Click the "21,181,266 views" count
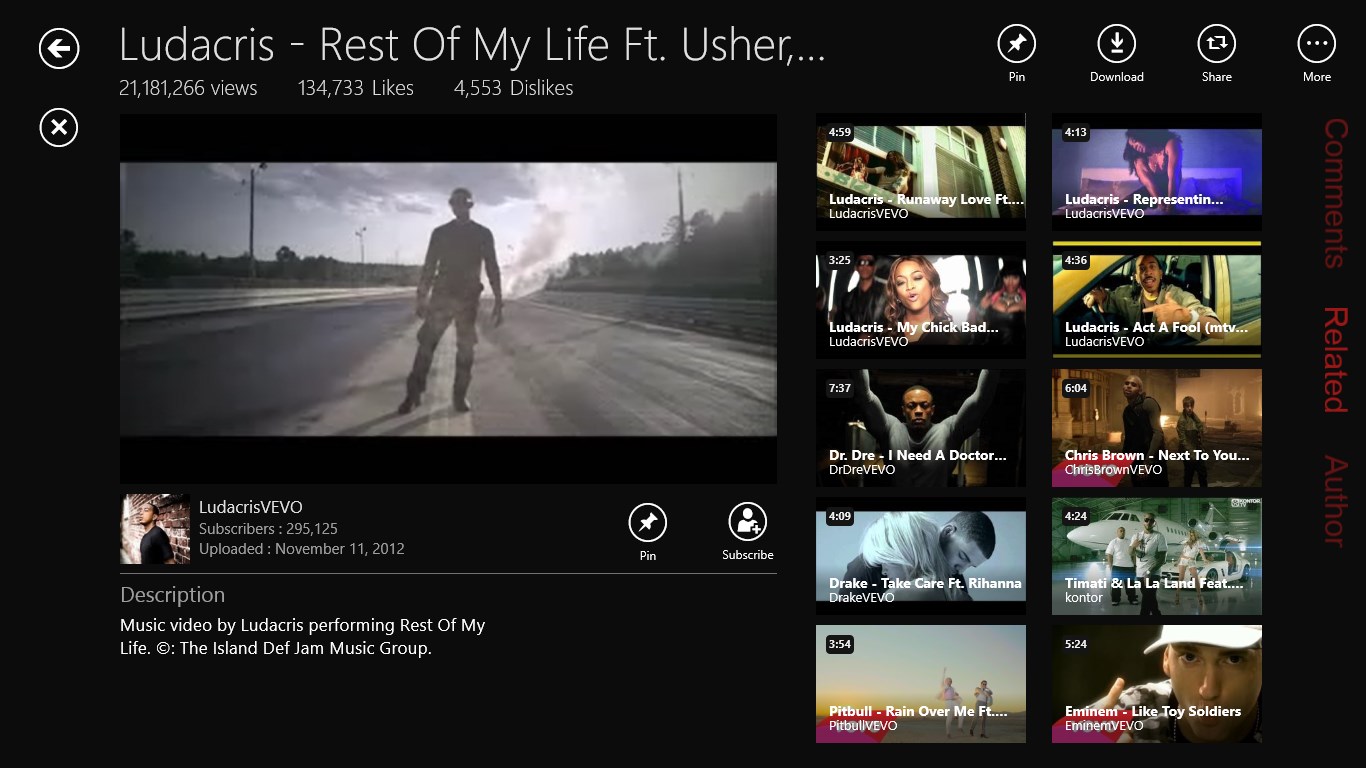This screenshot has width=1366, height=768. click(x=188, y=88)
